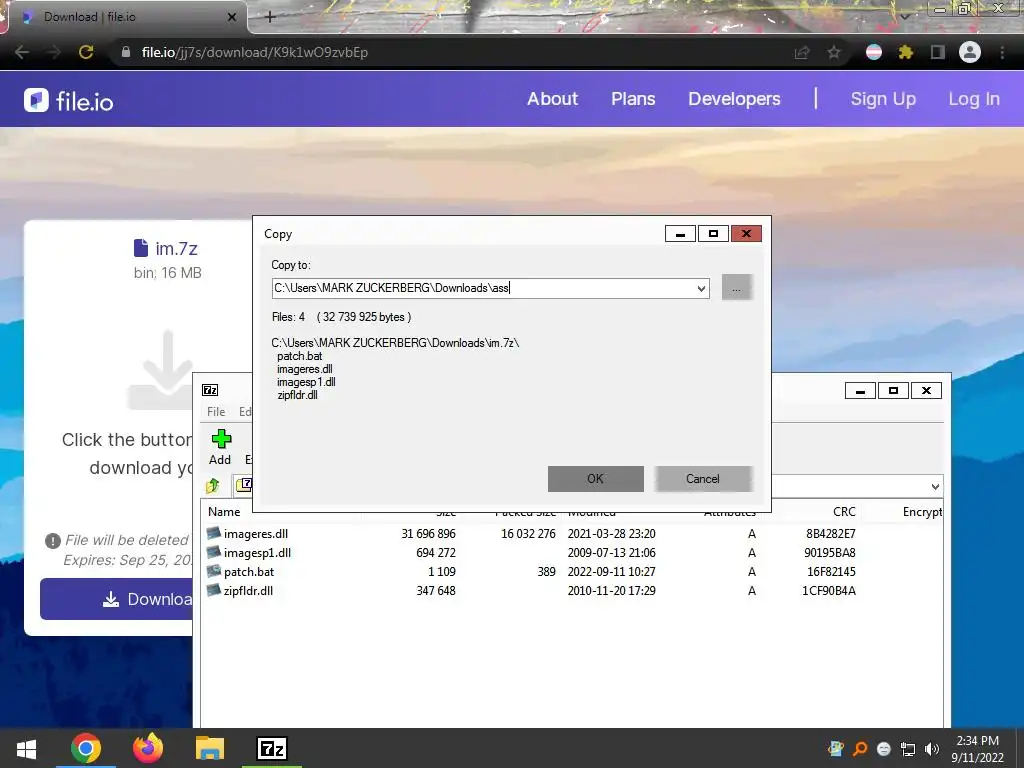Viewport: 1024px width, 768px height.
Task: Click the volume speaker tray icon
Action: [x=932, y=749]
